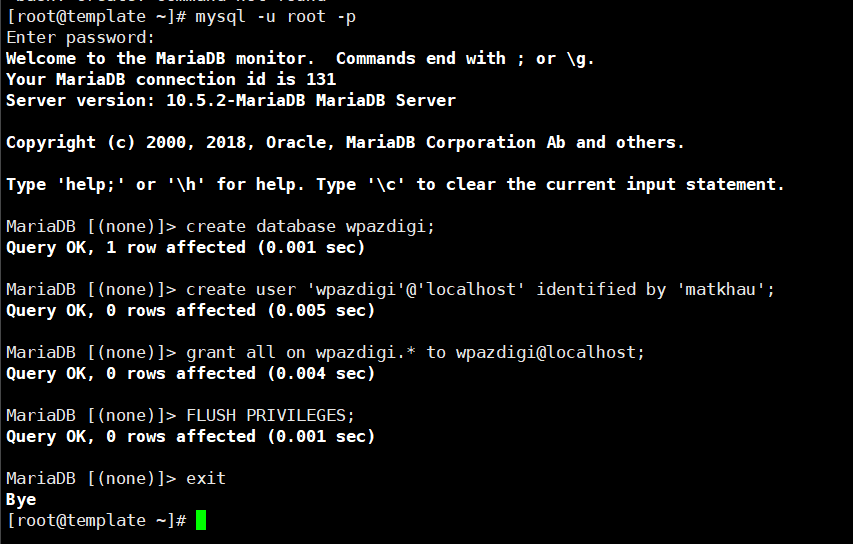Click the 'create database wpazdigi;' command
The width and height of the screenshot is (853, 544).
(x=311, y=227)
